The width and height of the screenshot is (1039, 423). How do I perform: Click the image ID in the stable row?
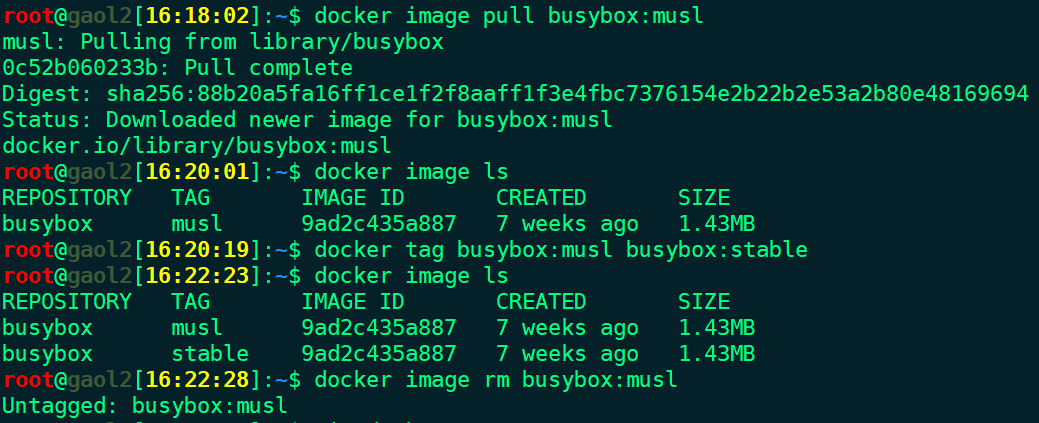[379, 354]
